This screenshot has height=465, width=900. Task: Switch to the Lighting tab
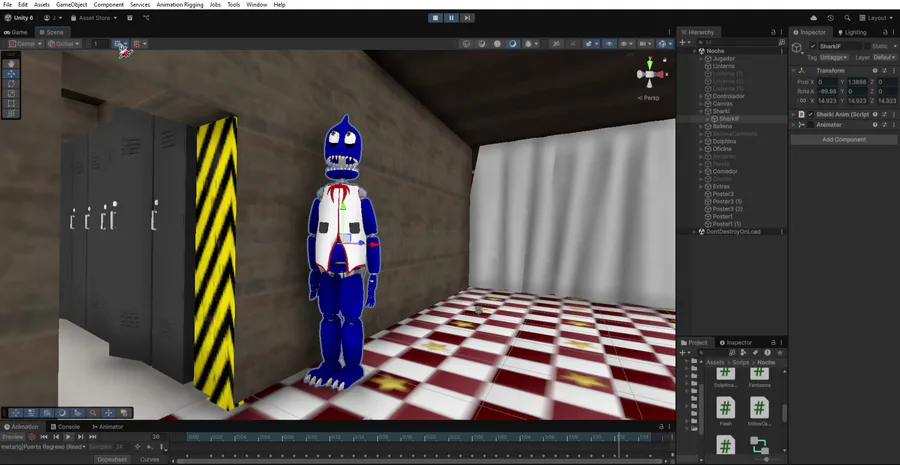(852, 33)
